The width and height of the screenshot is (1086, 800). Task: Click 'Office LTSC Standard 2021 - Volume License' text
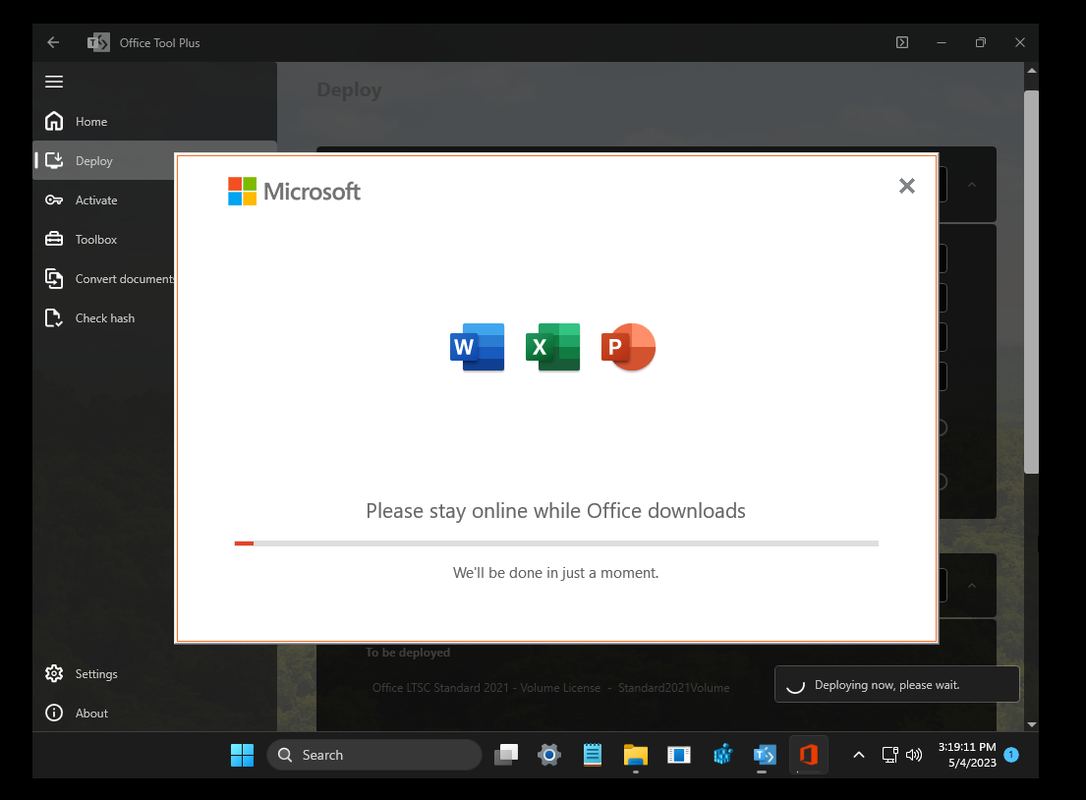pyautogui.click(x=486, y=688)
